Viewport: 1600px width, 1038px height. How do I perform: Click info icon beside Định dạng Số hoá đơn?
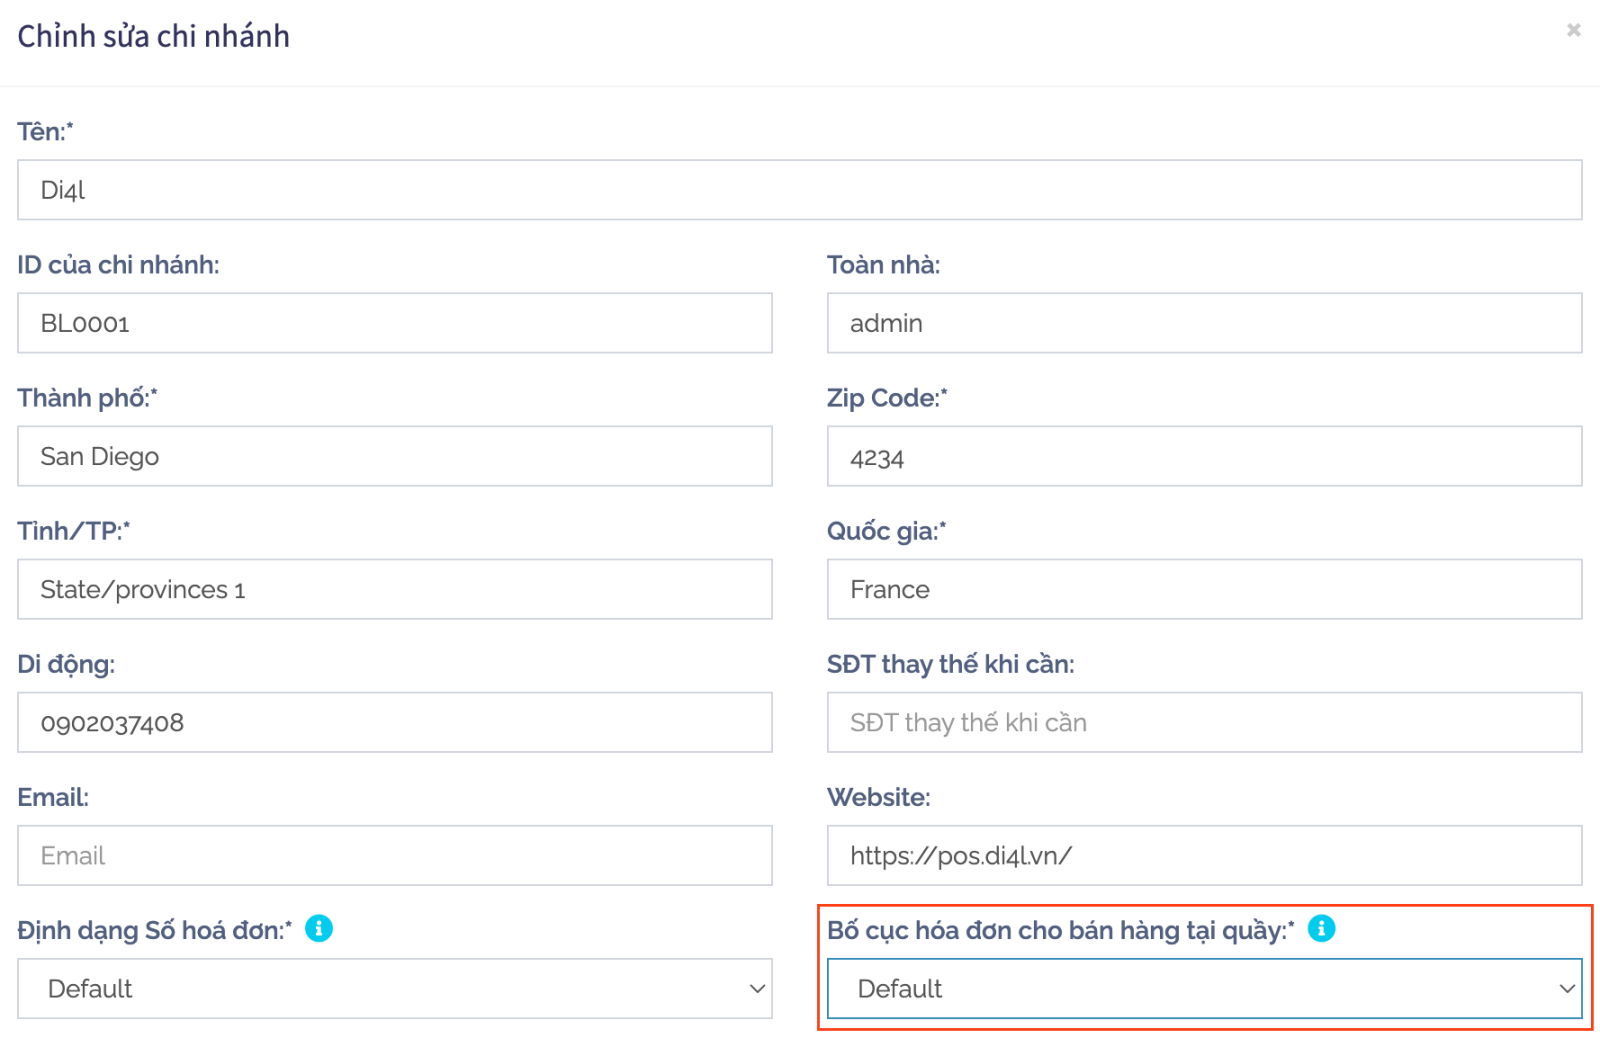click(x=319, y=929)
